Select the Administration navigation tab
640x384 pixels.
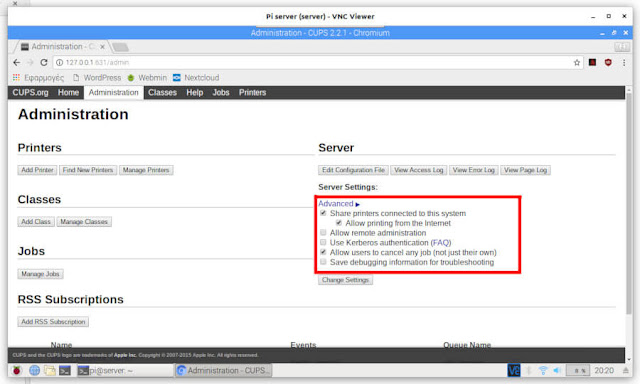113,93
